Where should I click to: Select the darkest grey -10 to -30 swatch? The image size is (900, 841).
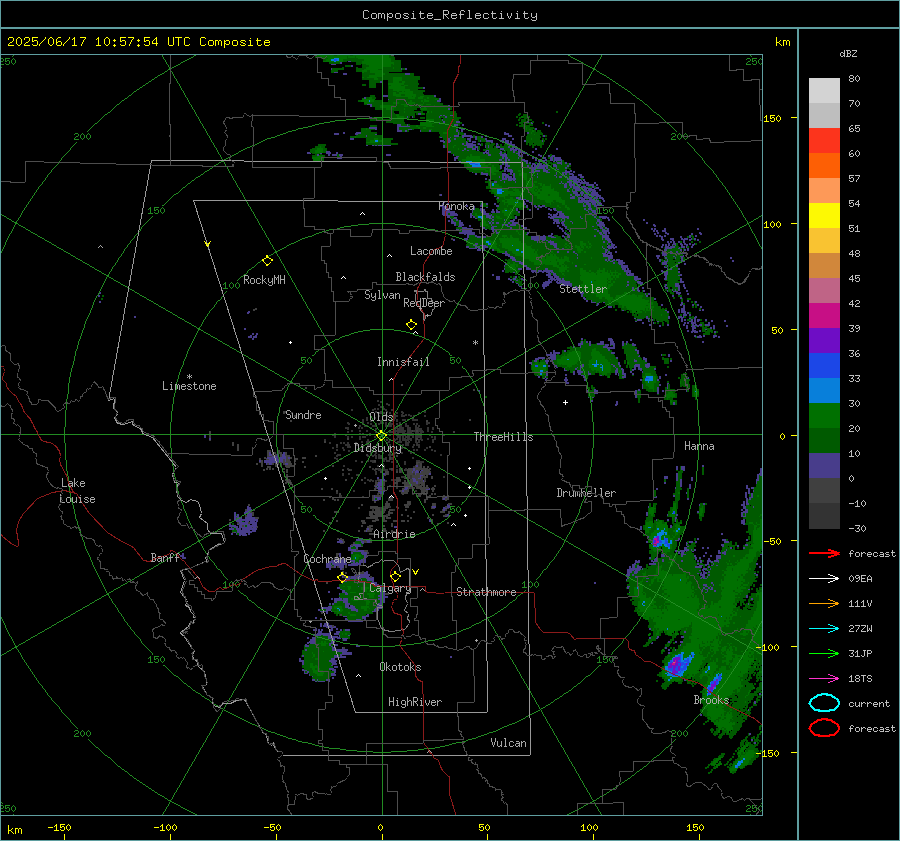(824, 516)
